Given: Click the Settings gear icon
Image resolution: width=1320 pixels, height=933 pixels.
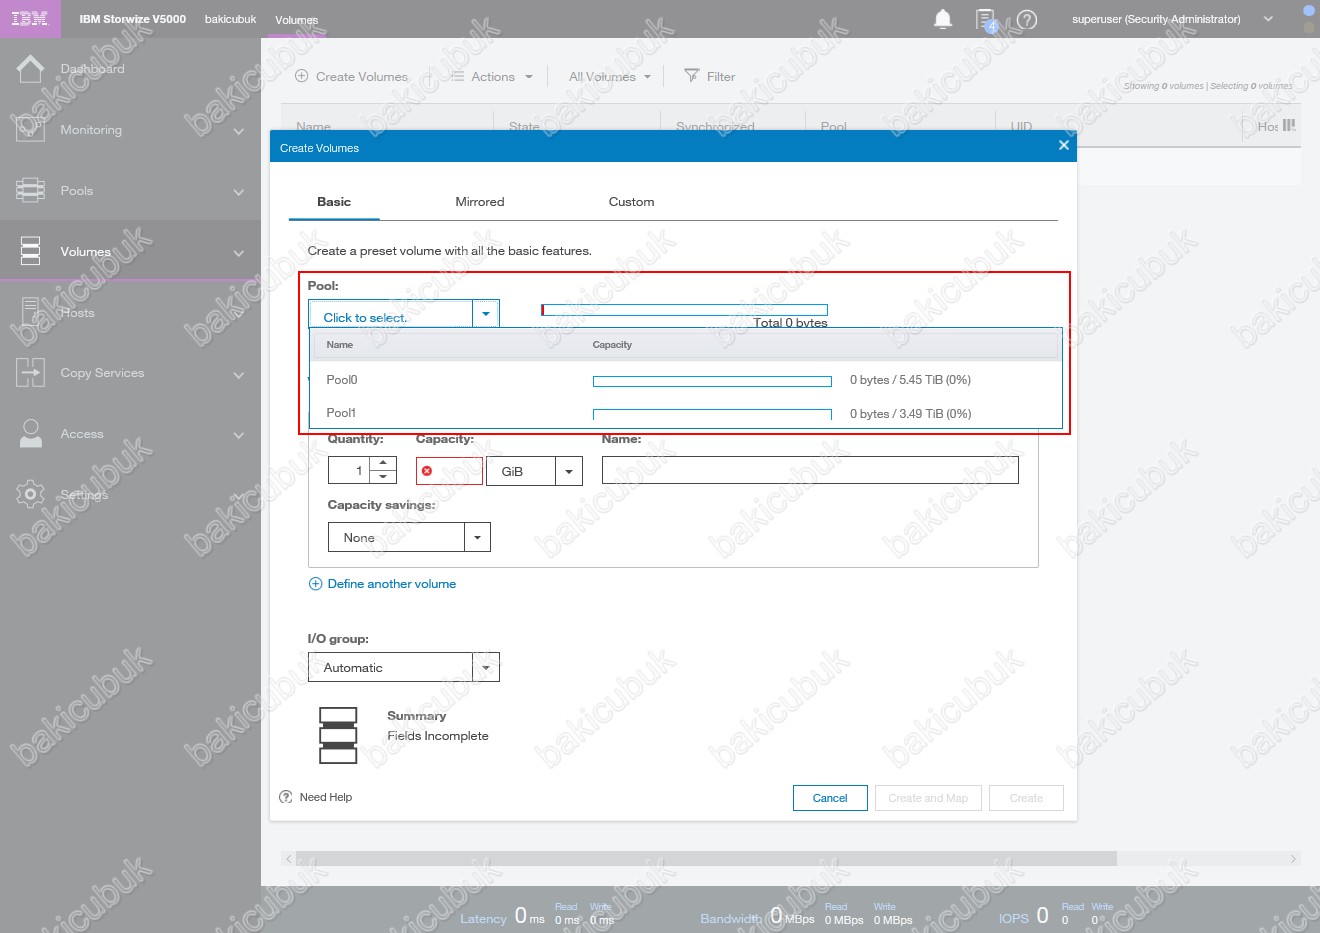Looking at the screenshot, I should tap(30, 494).
